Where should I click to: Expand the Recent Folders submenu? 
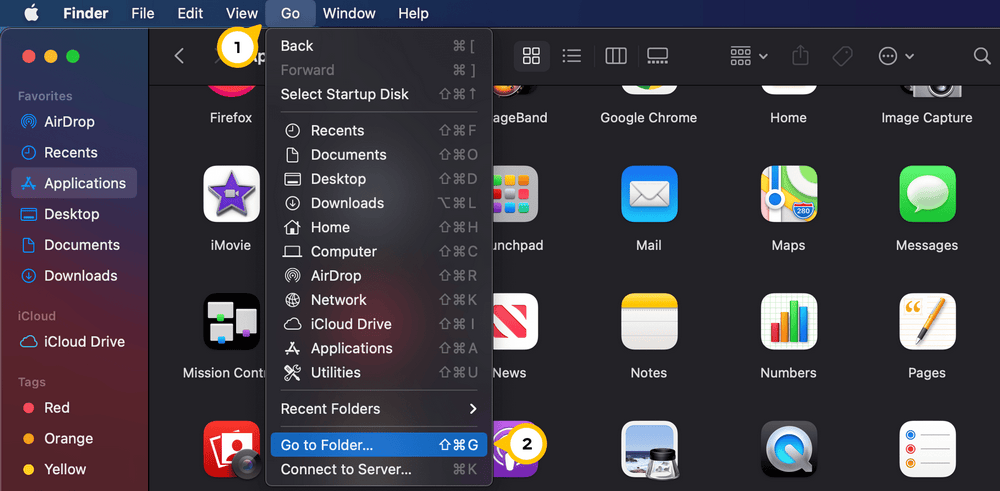pyautogui.click(x=377, y=408)
